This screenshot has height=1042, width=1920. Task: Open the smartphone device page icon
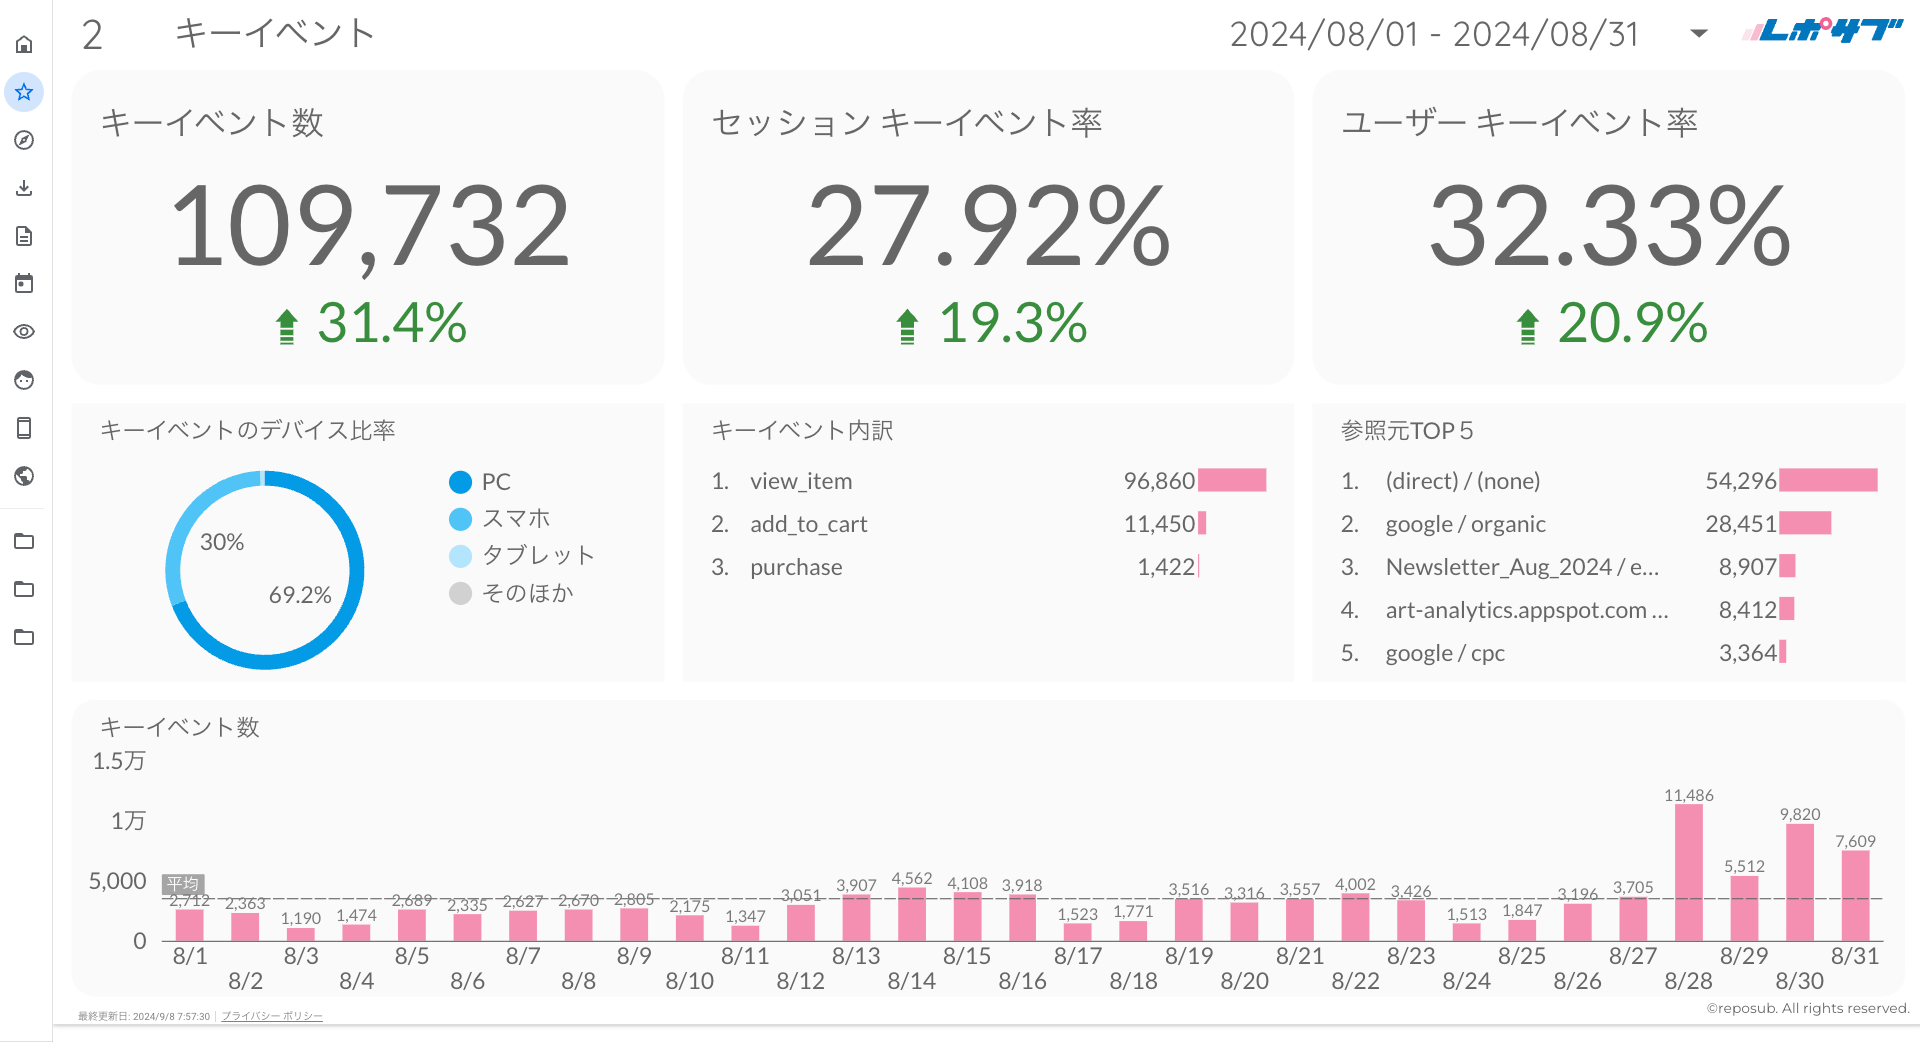pyautogui.click(x=24, y=428)
